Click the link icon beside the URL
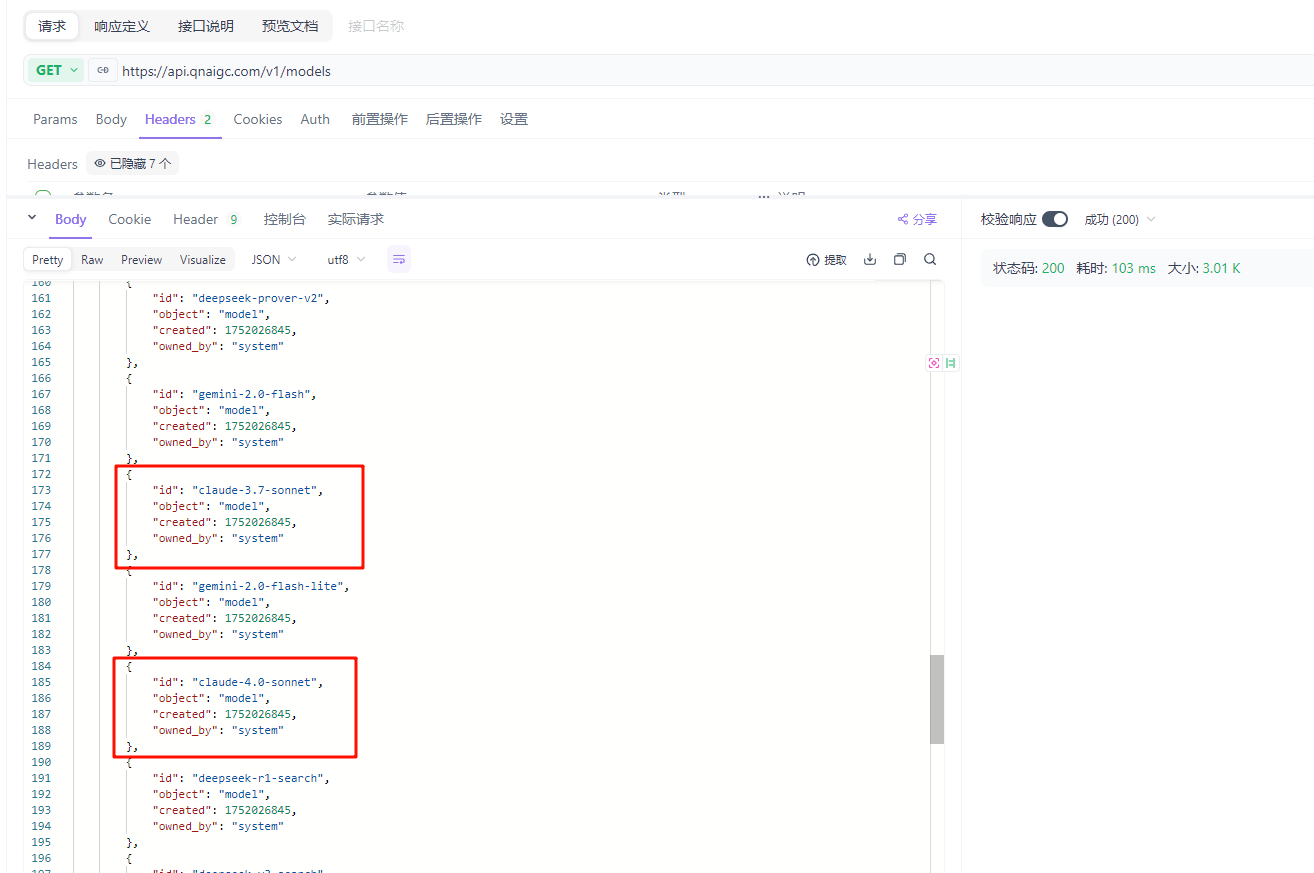Viewport: 1314px width, 873px height. pos(102,70)
